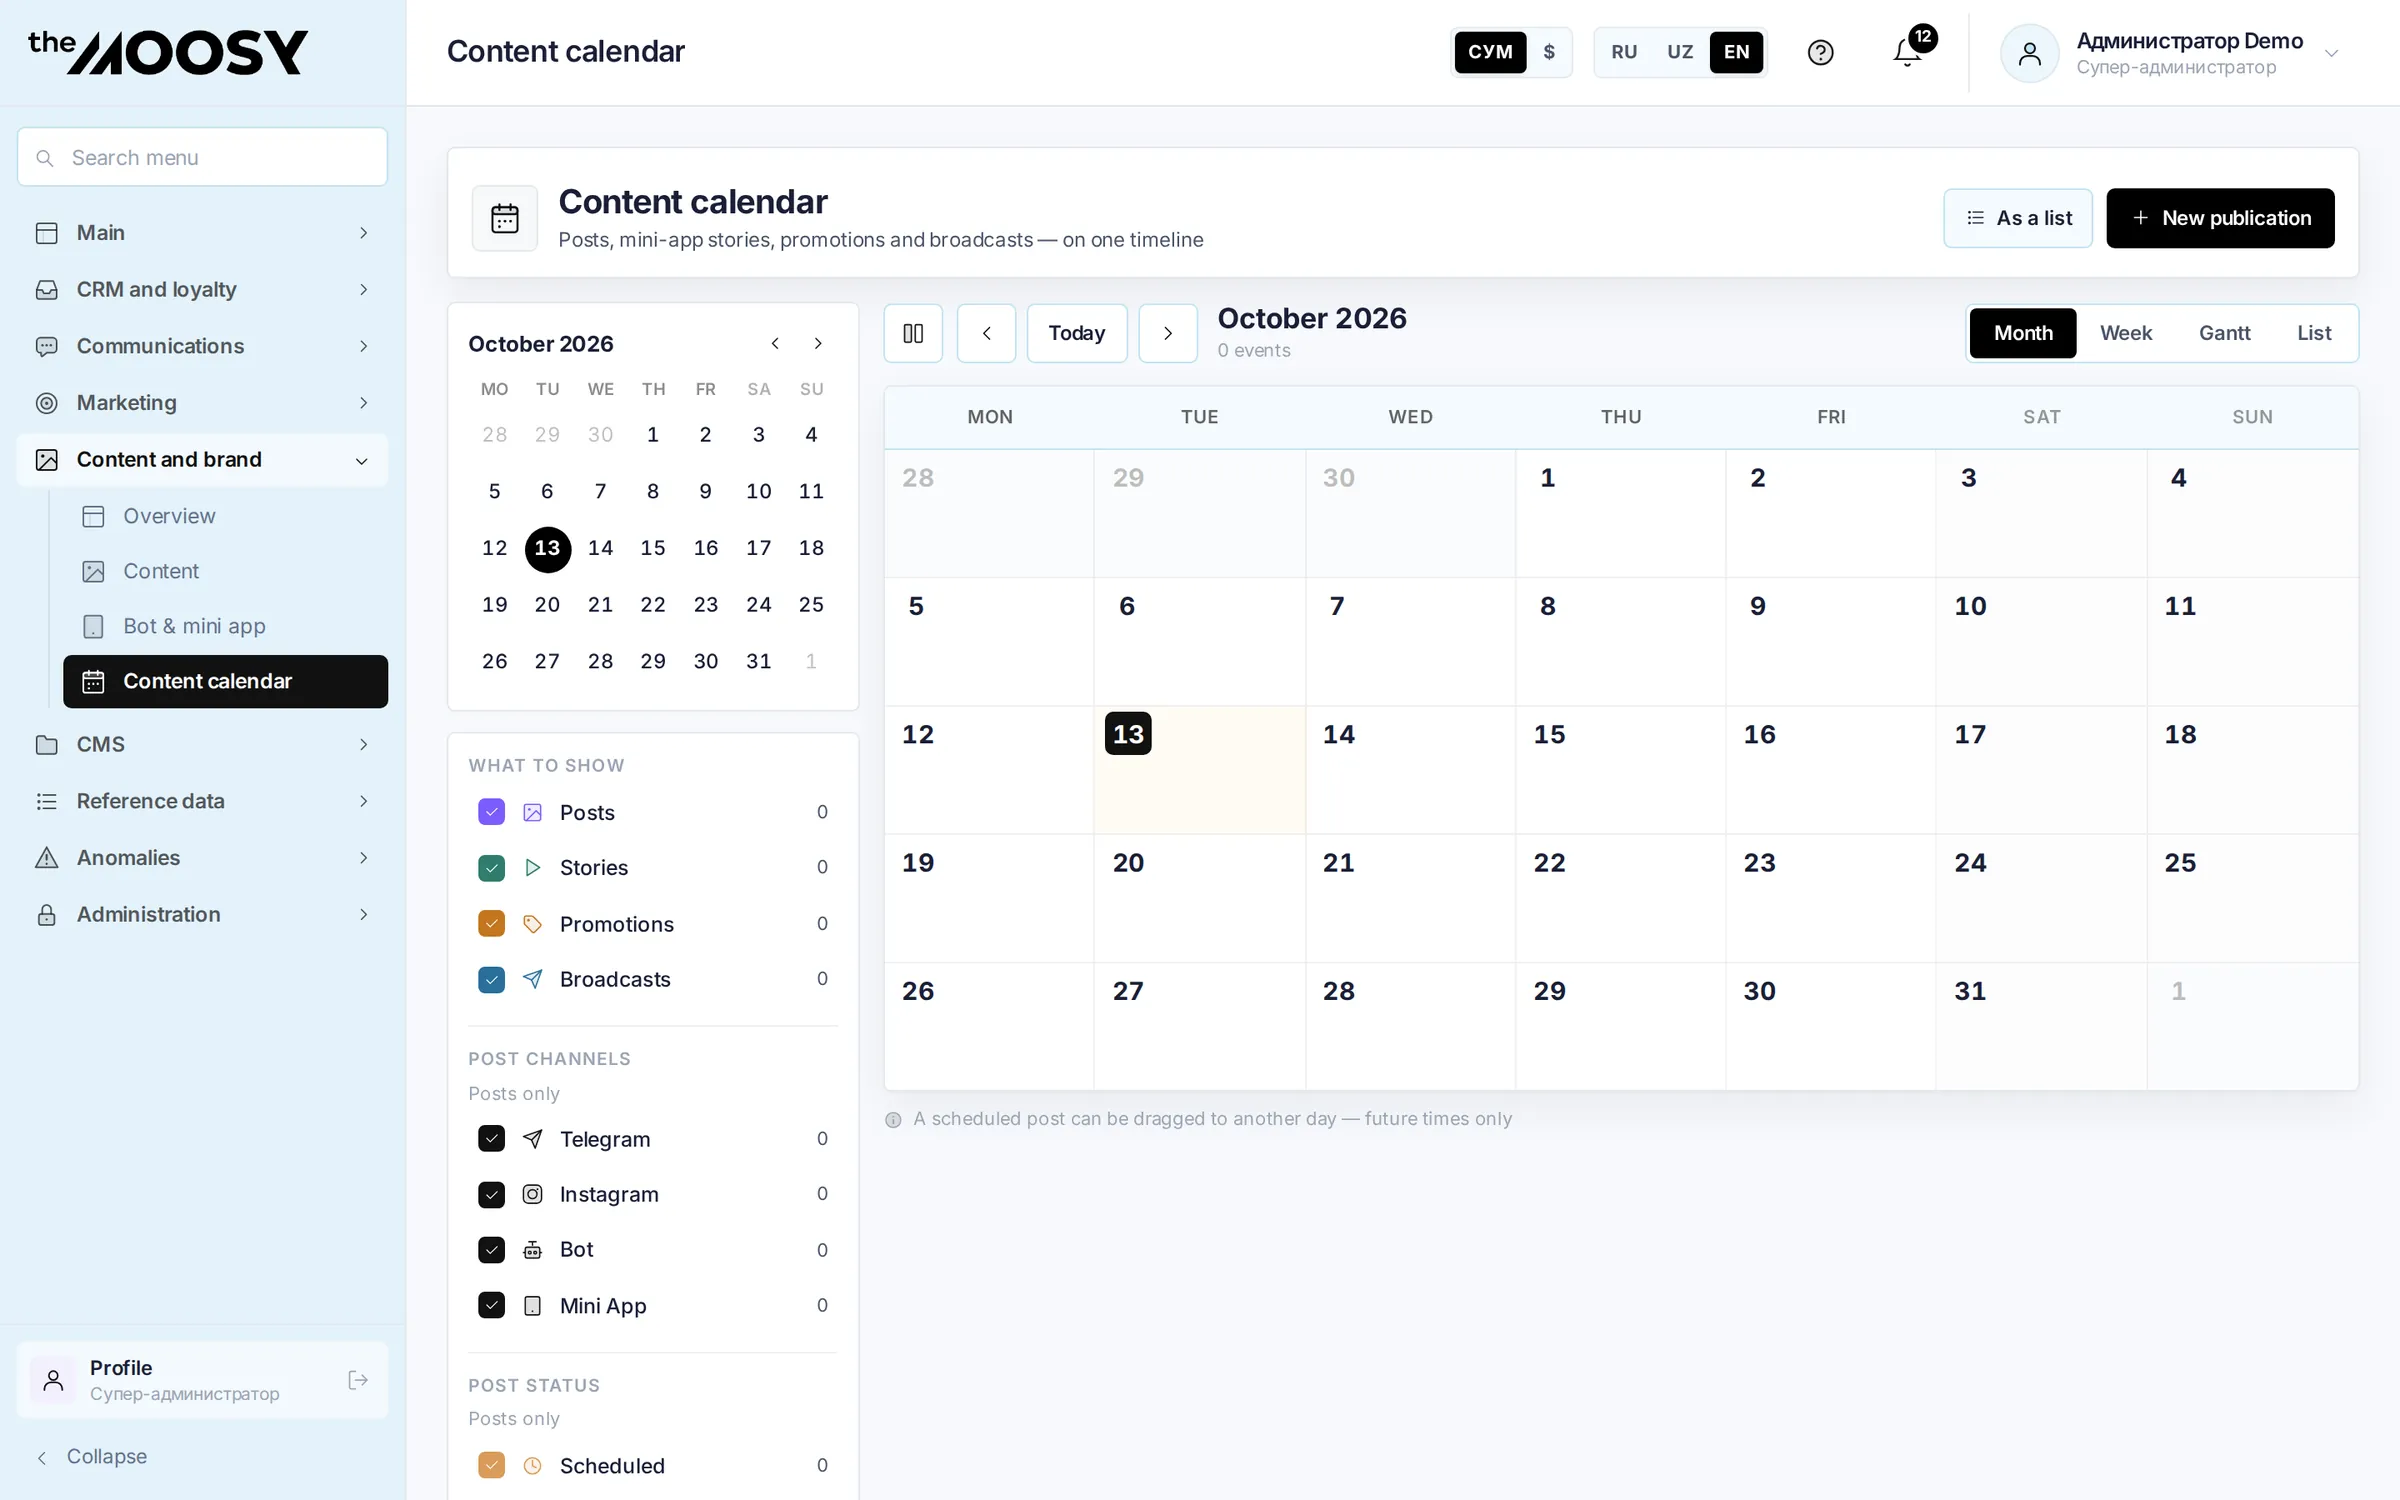The width and height of the screenshot is (2400, 1500).
Task: Switch to the Gantt view tab
Action: pyautogui.click(x=2224, y=333)
